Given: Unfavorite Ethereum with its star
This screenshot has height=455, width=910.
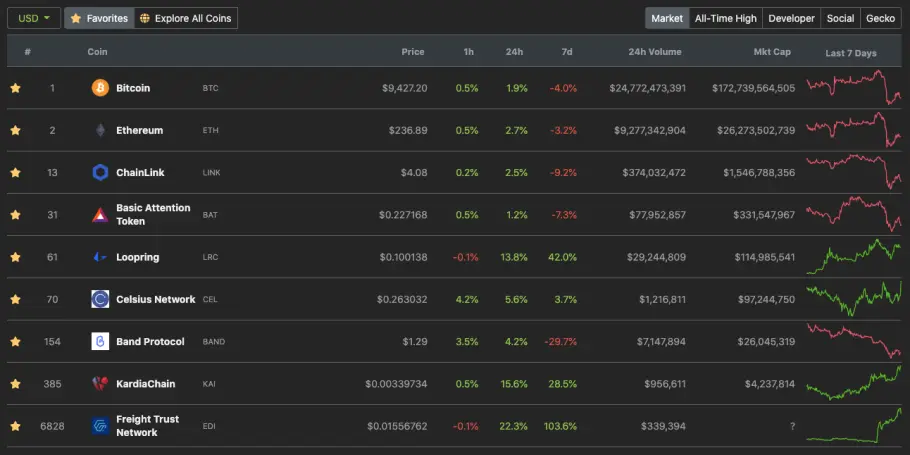Looking at the screenshot, I should (16, 131).
